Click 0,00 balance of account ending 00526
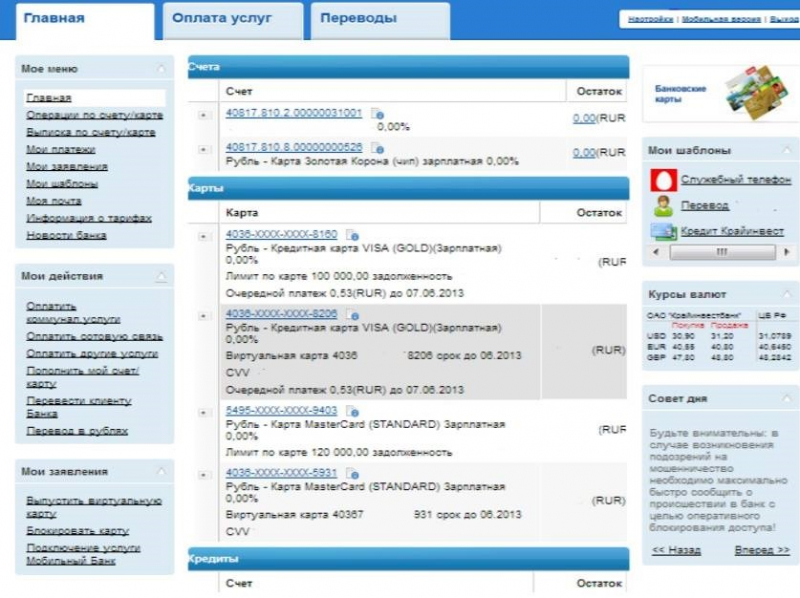Viewport: 800px width, 598px height. pyautogui.click(x=584, y=153)
